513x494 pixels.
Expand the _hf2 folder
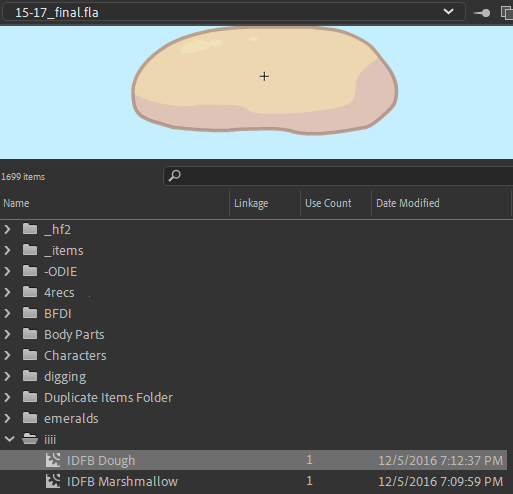[x=7, y=229]
